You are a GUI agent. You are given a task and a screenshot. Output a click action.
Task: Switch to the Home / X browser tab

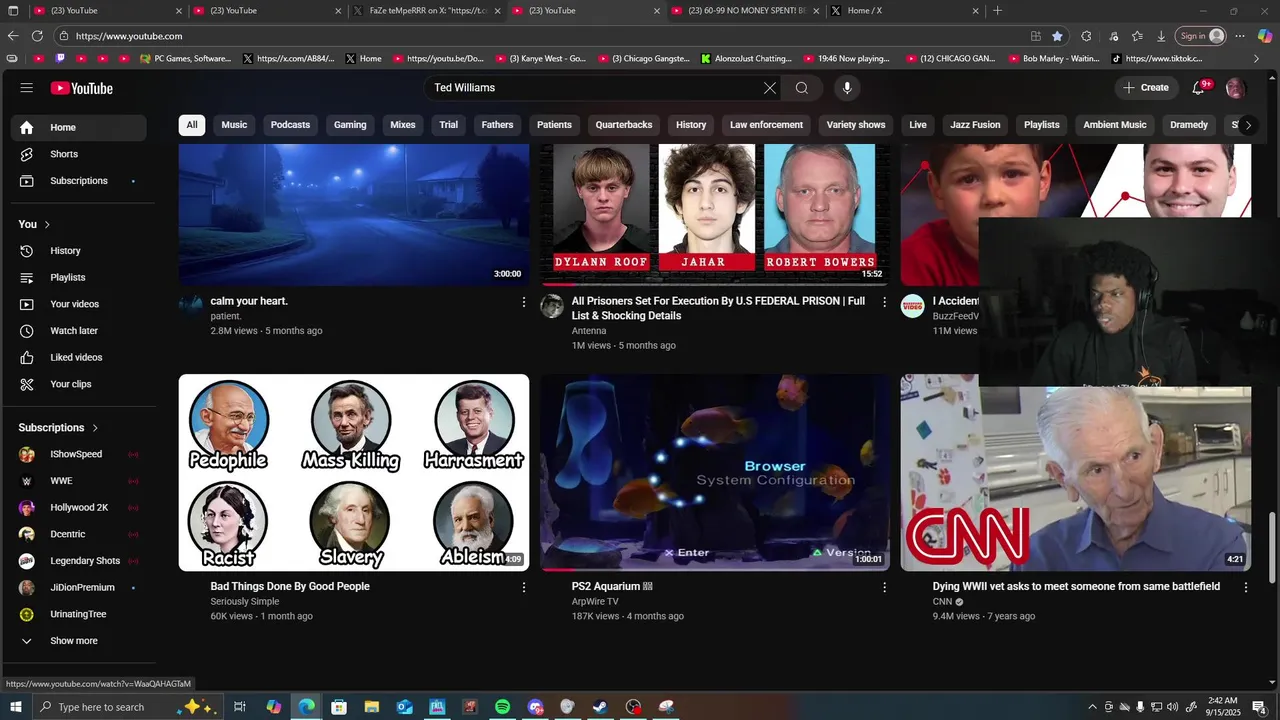905,11
